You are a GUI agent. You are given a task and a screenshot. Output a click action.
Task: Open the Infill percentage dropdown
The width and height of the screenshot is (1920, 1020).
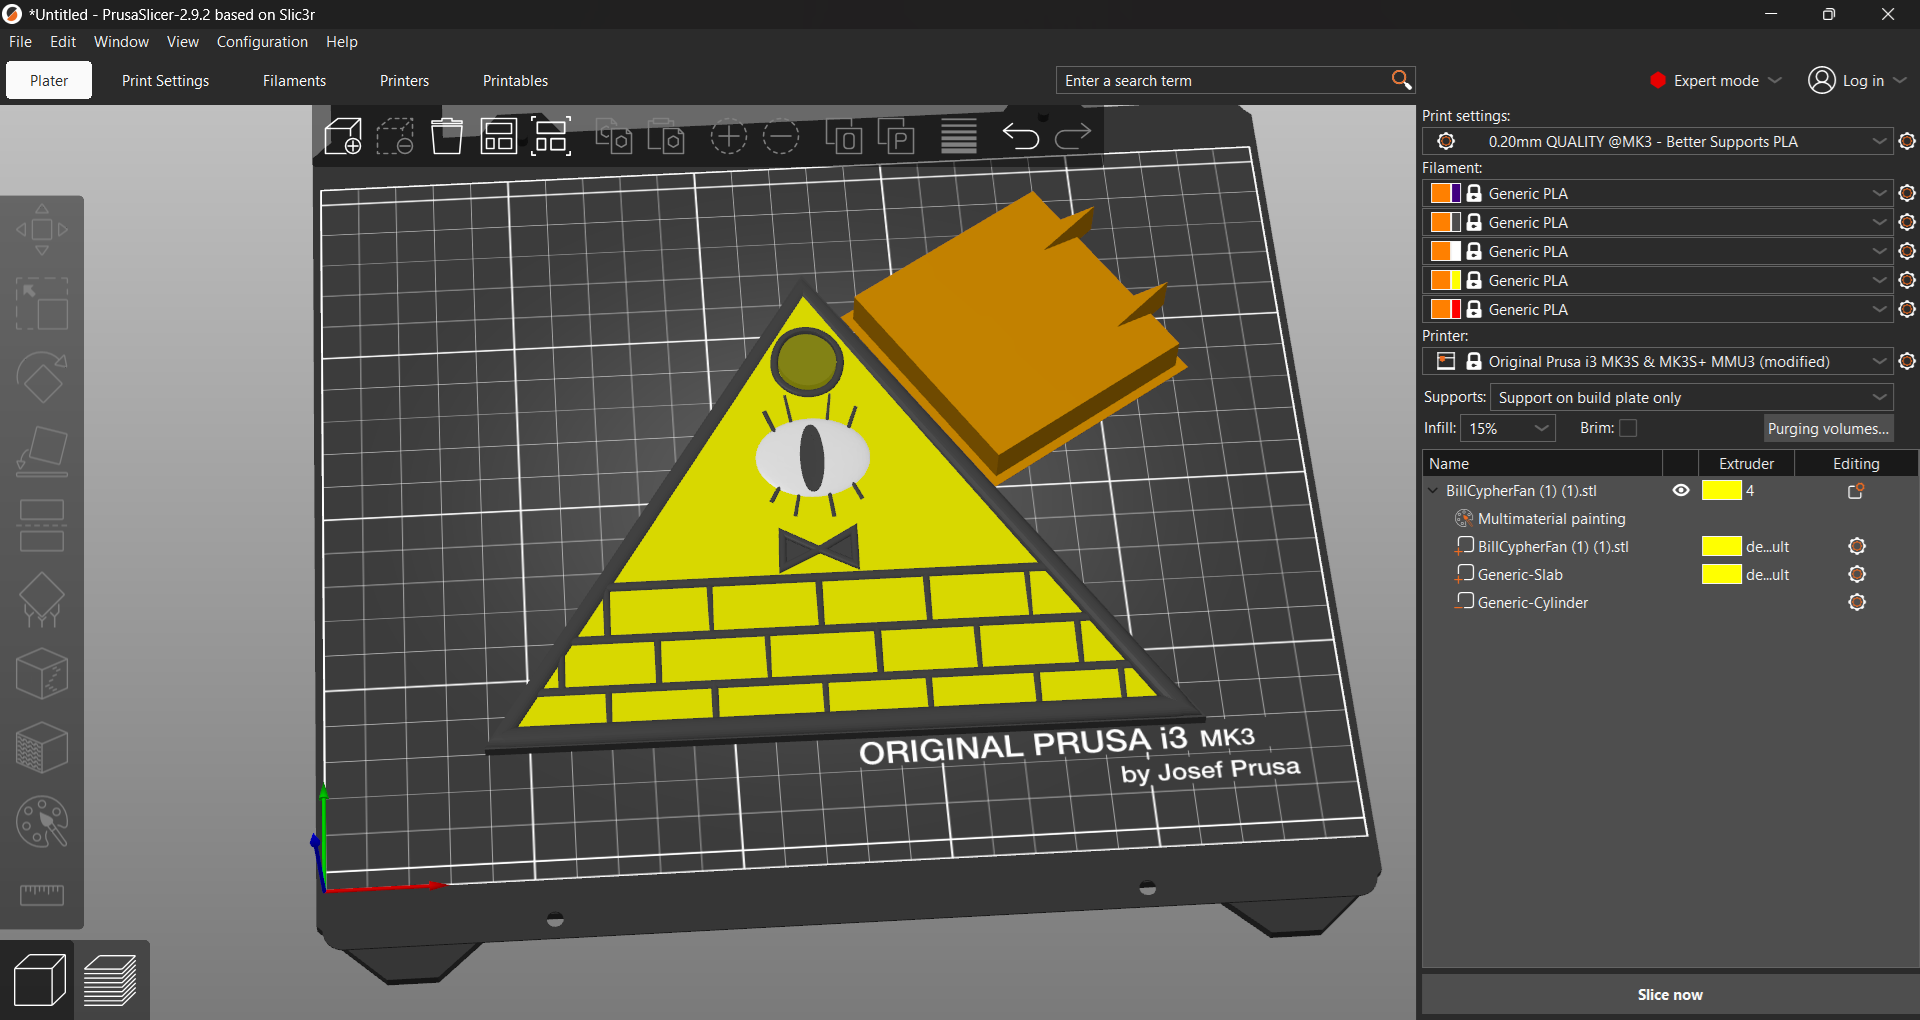click(x=1508, y=428)
